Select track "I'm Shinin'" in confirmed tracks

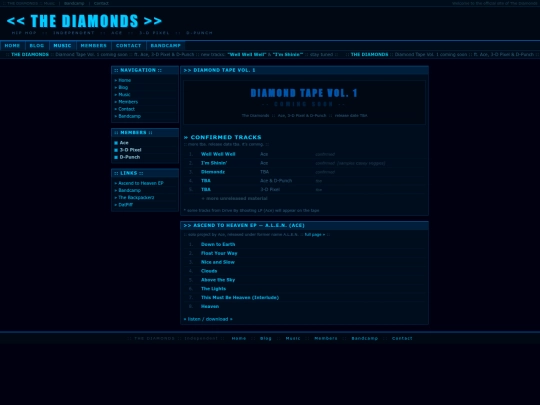pos(214,163)
